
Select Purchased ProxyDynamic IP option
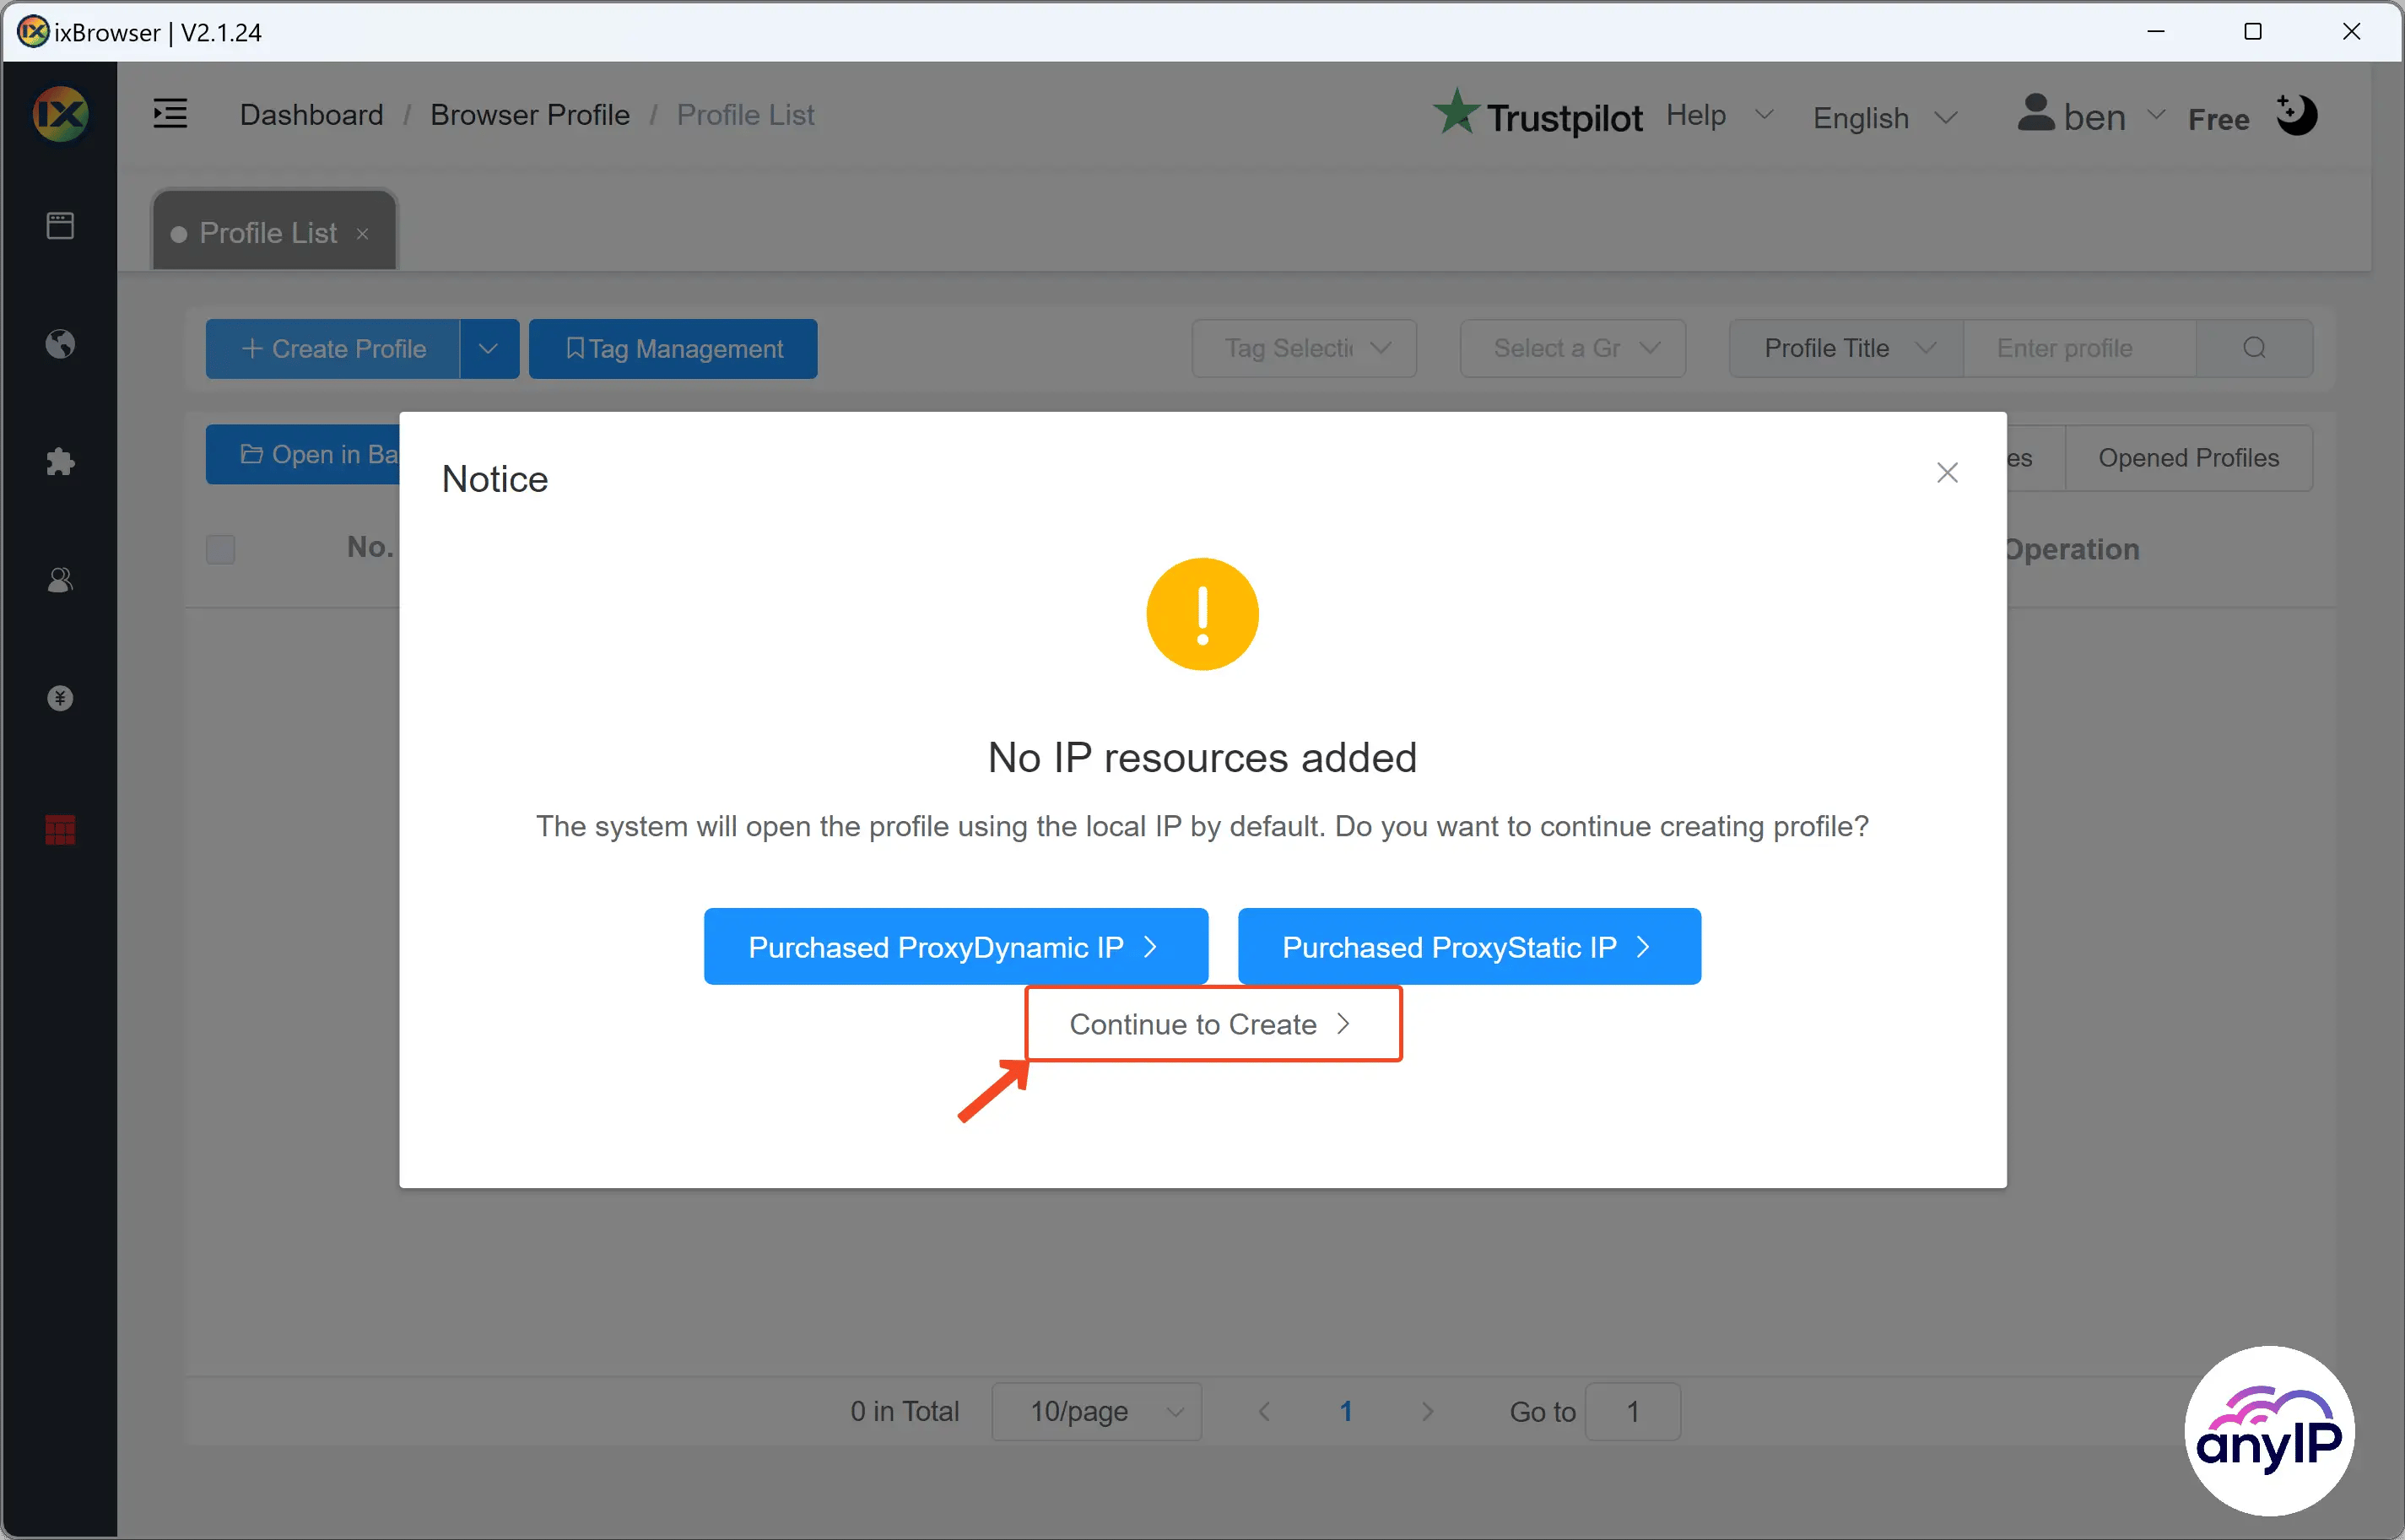(955, 946)
